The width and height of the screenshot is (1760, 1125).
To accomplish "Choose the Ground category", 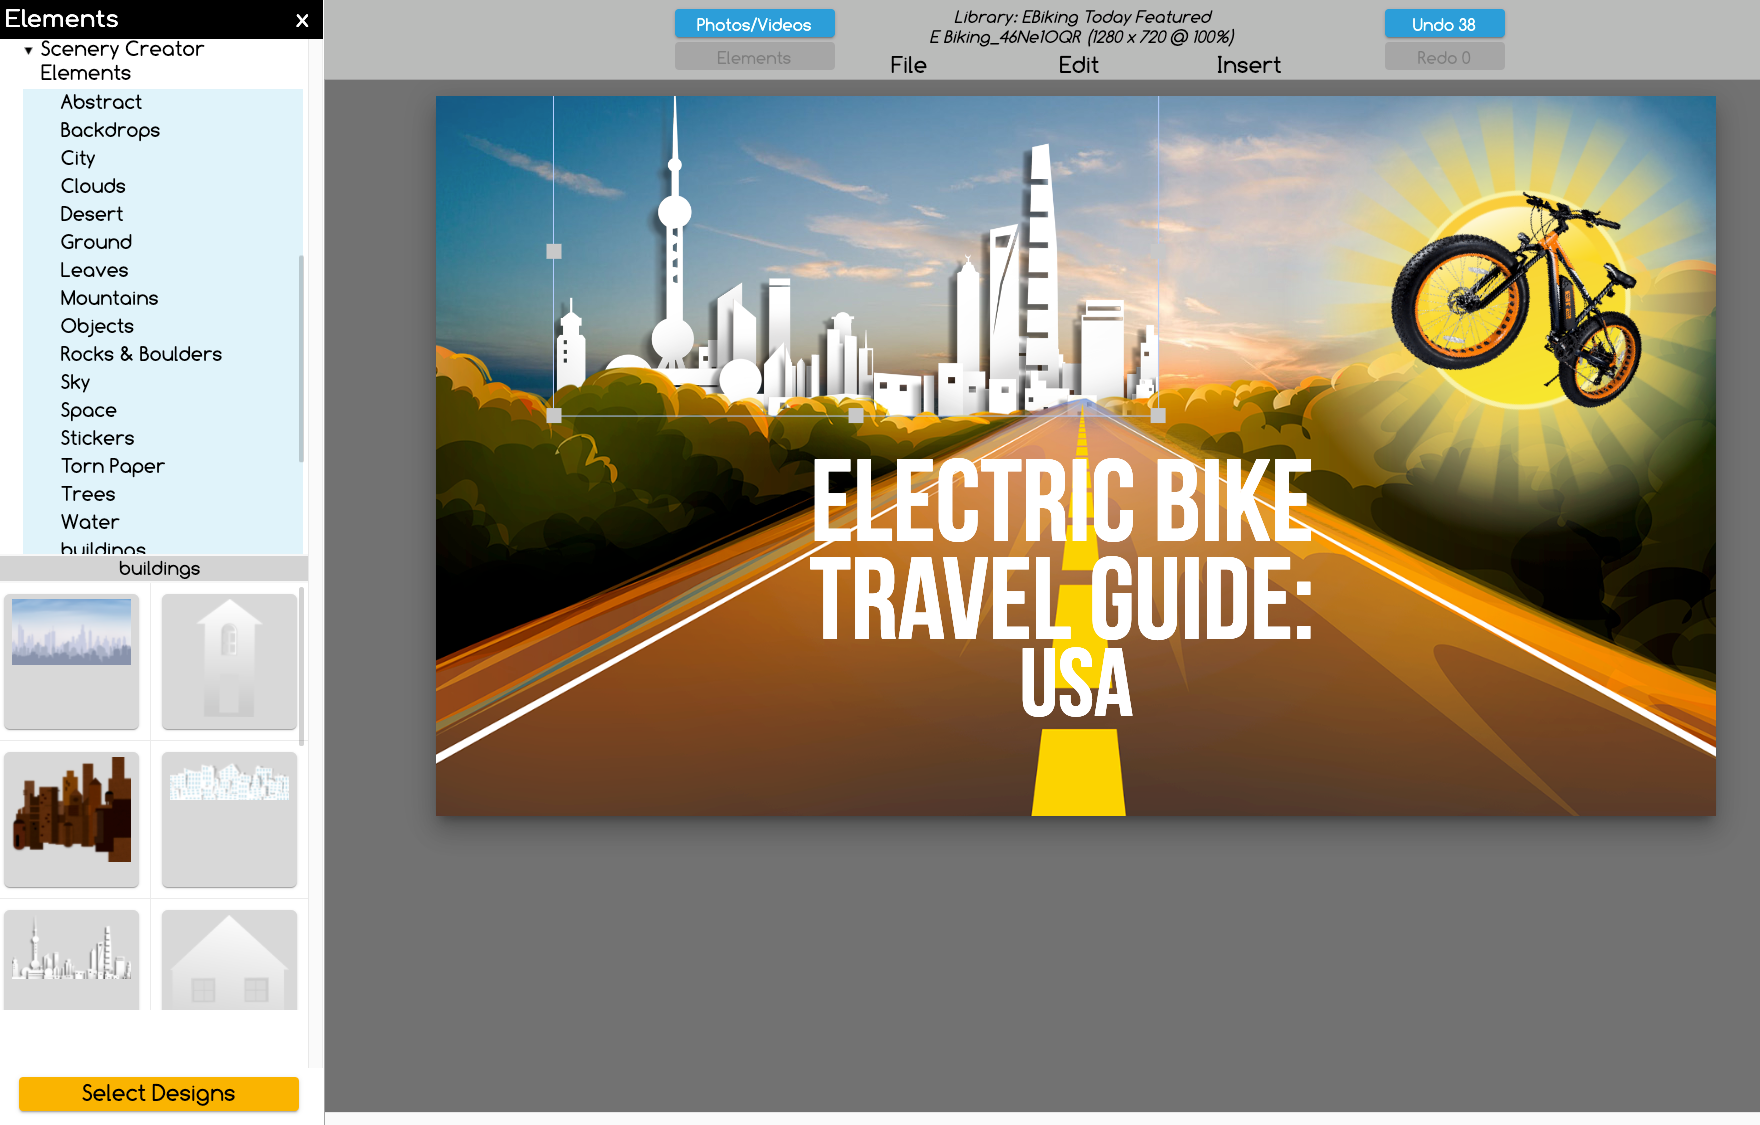I will (x=96, y=242).
